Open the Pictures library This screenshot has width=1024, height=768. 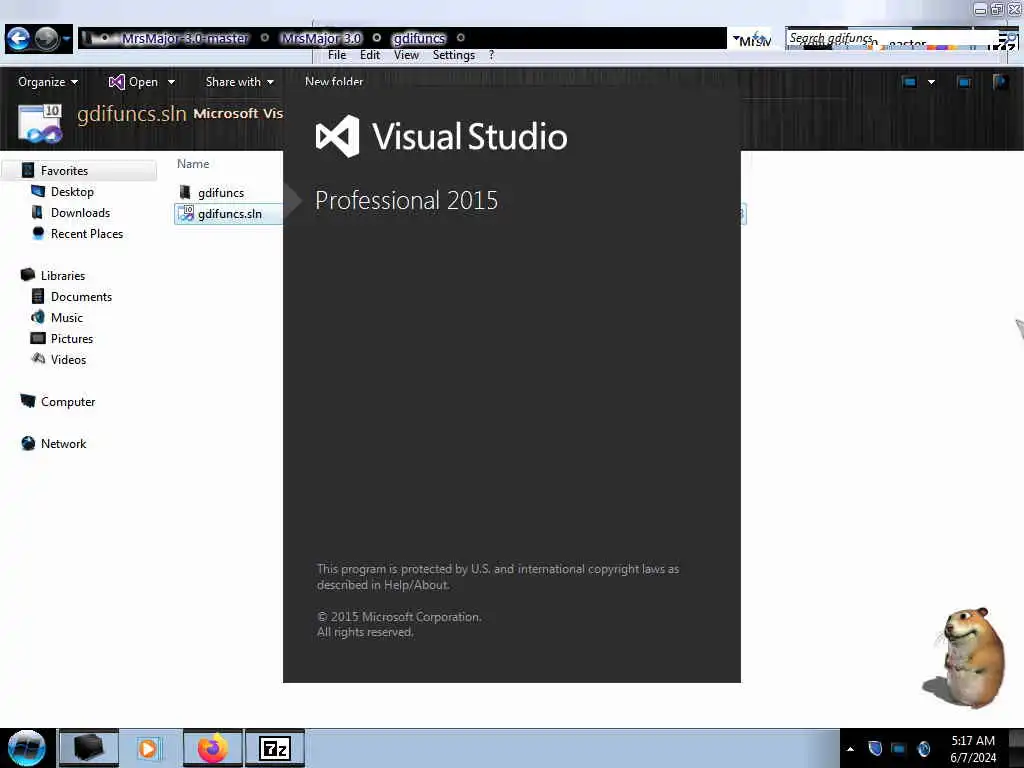(72, 339)
